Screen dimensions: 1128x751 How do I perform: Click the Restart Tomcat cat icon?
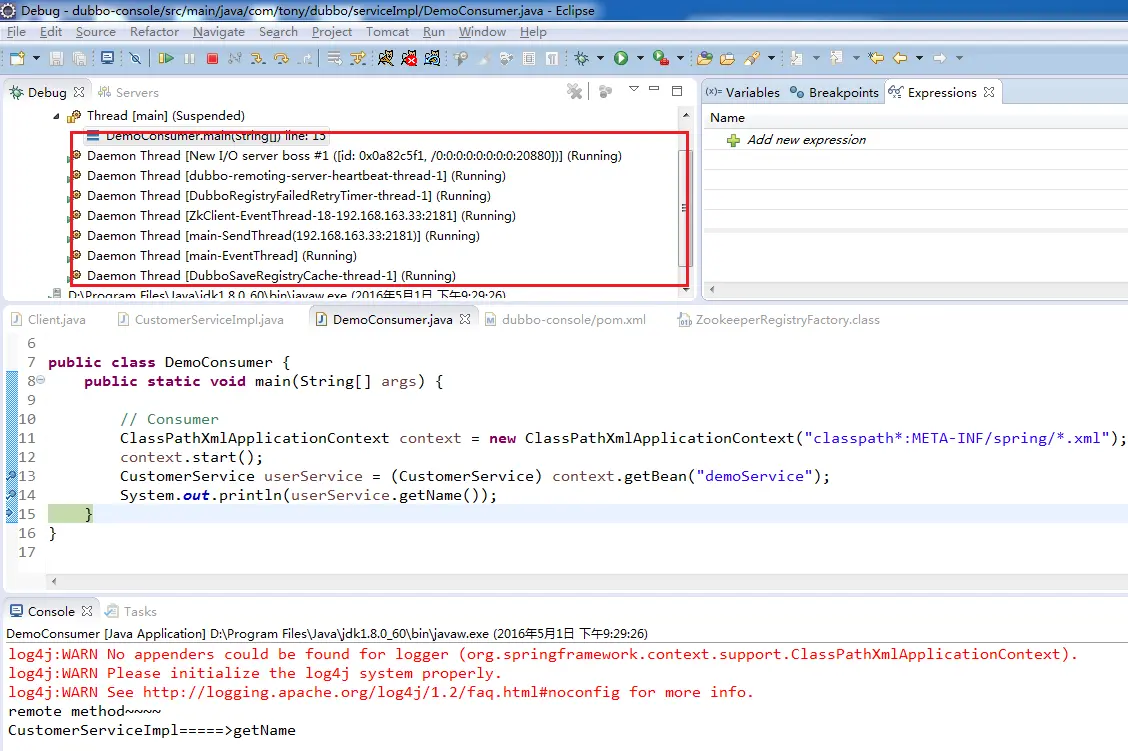(432, 58)
